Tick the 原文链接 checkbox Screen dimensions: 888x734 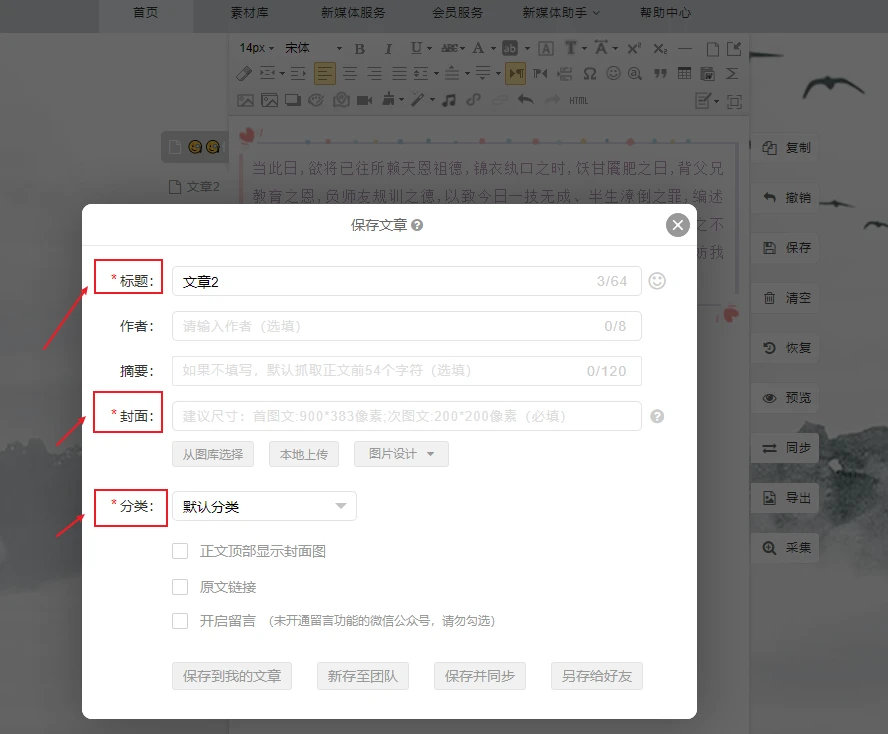click(180, 587)
